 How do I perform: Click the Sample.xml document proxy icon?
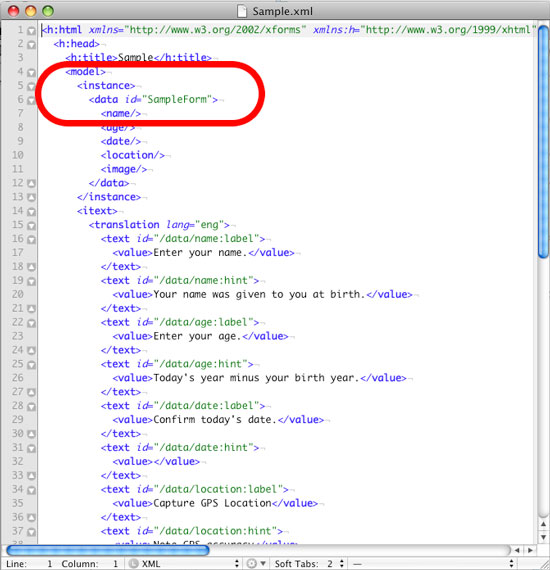coord(242,11)
